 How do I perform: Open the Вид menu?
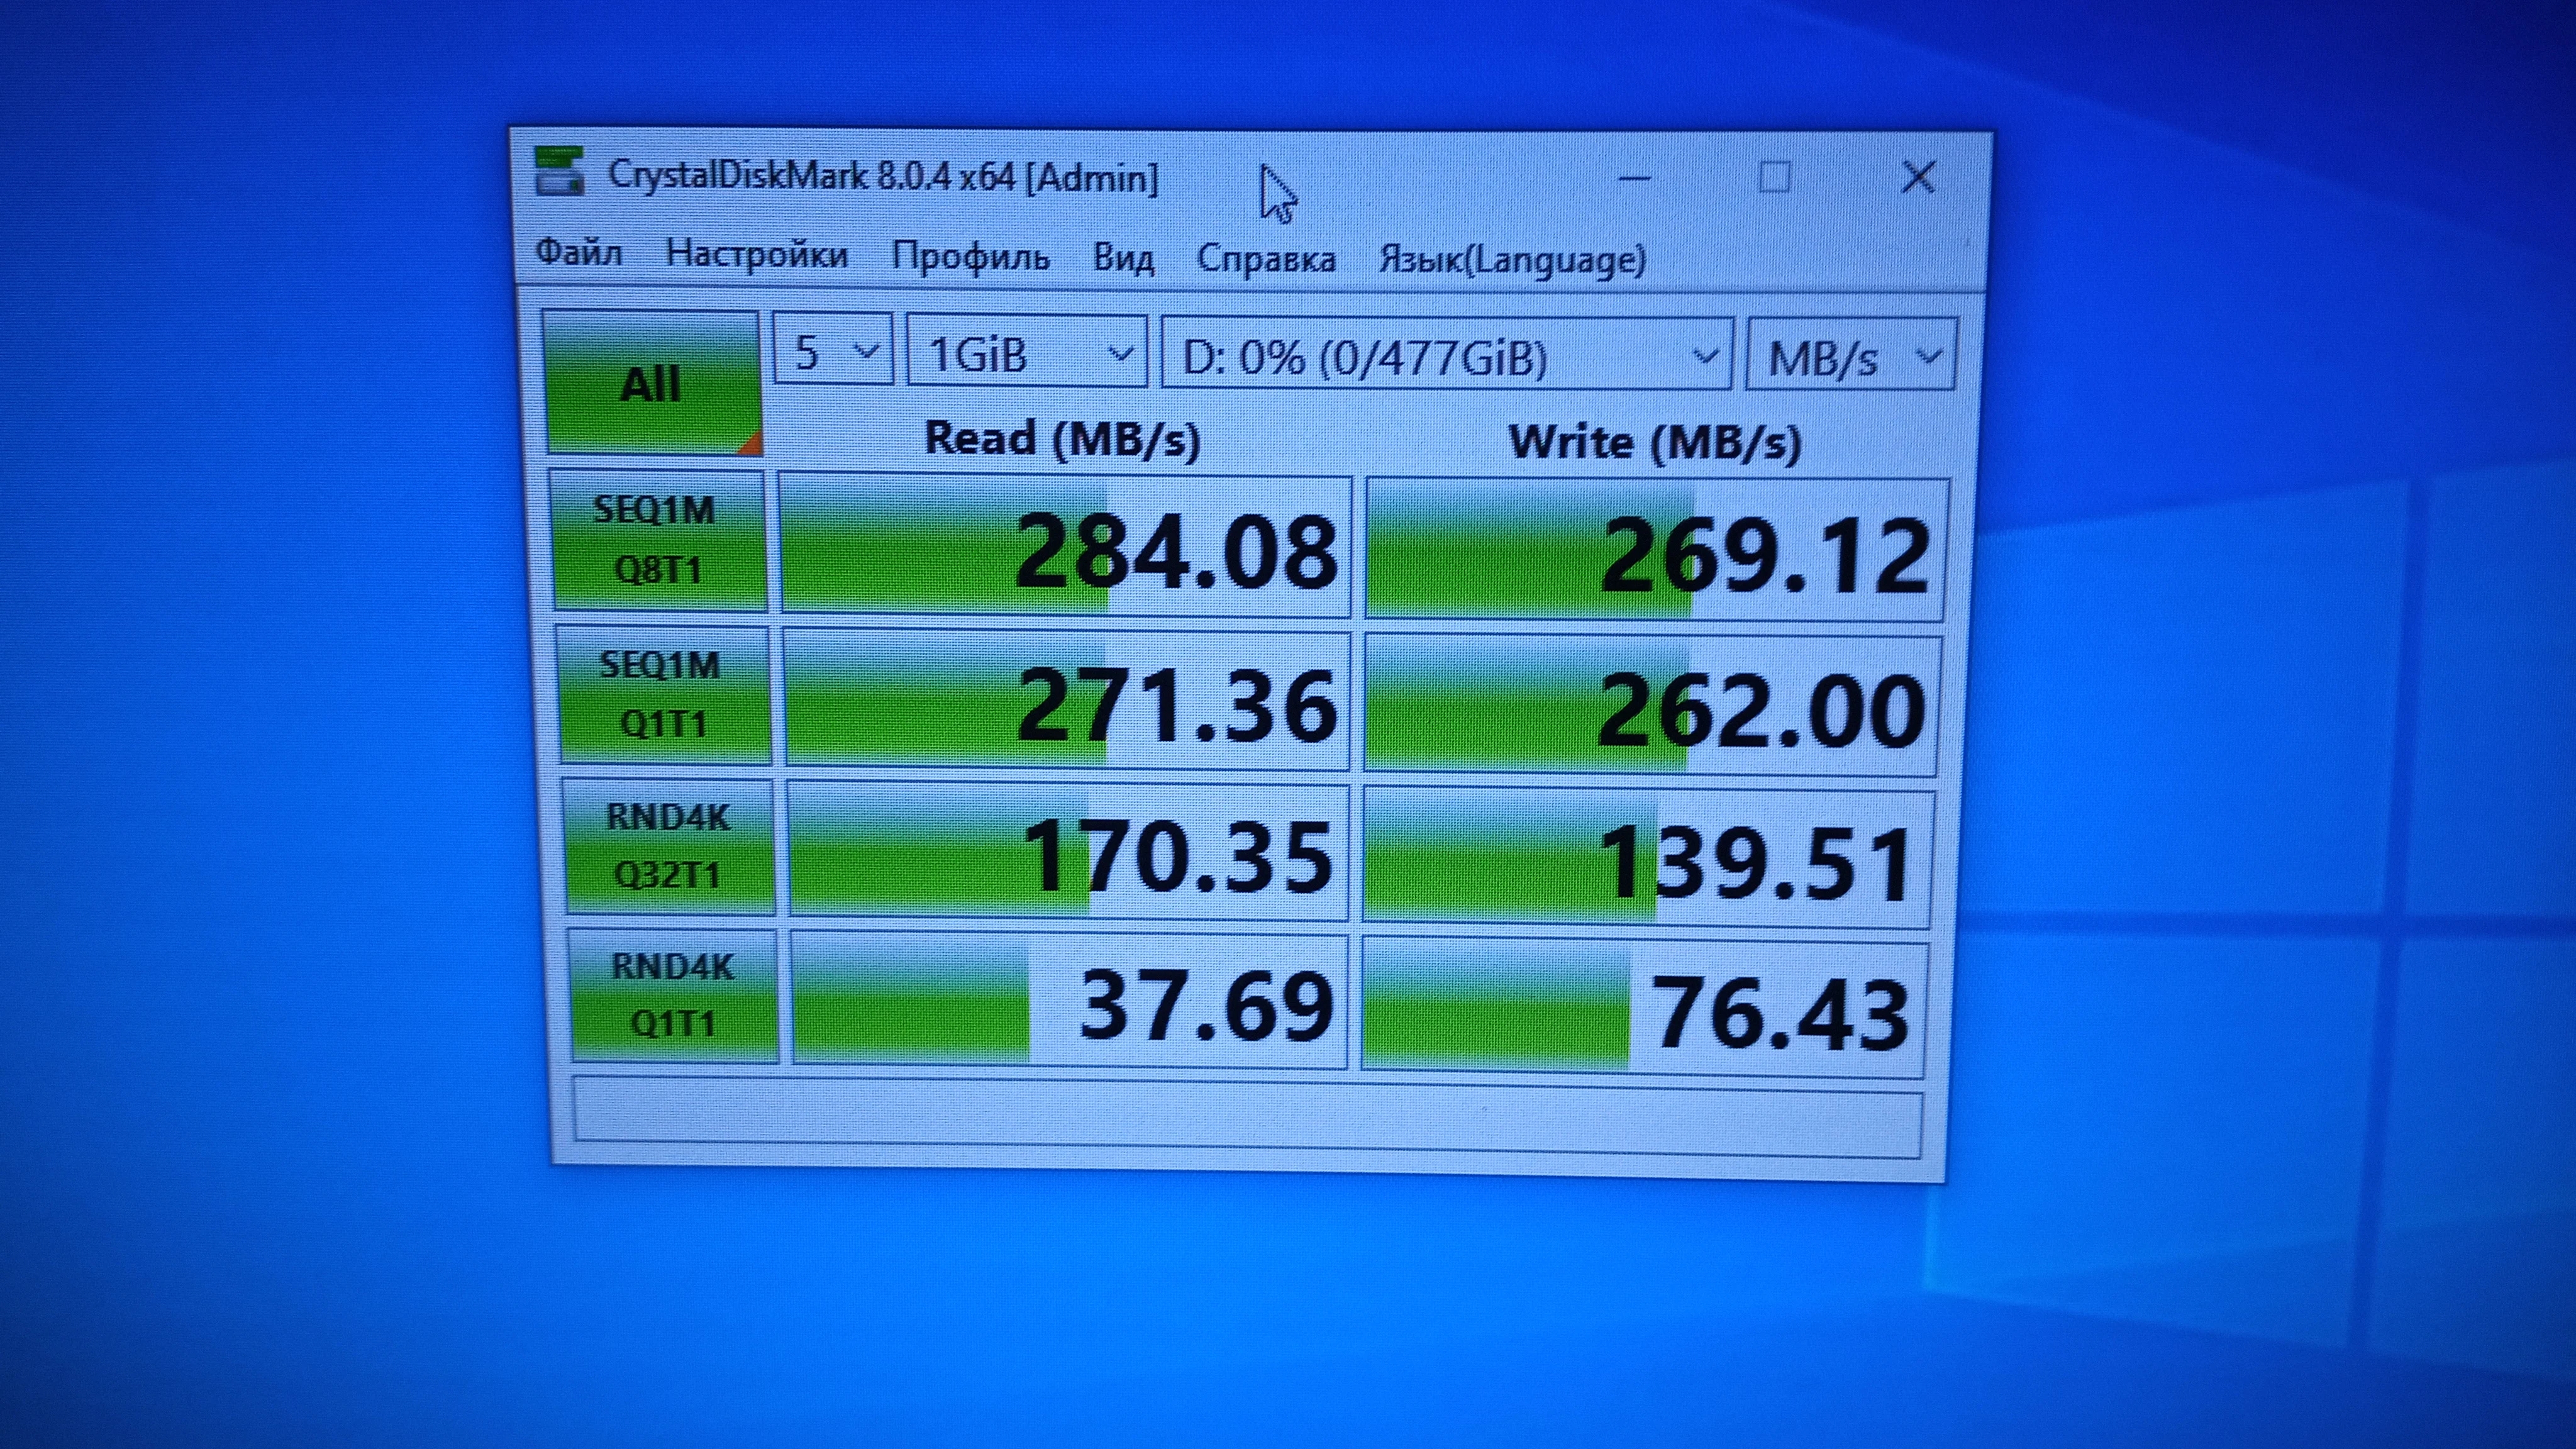(1123, 257)
